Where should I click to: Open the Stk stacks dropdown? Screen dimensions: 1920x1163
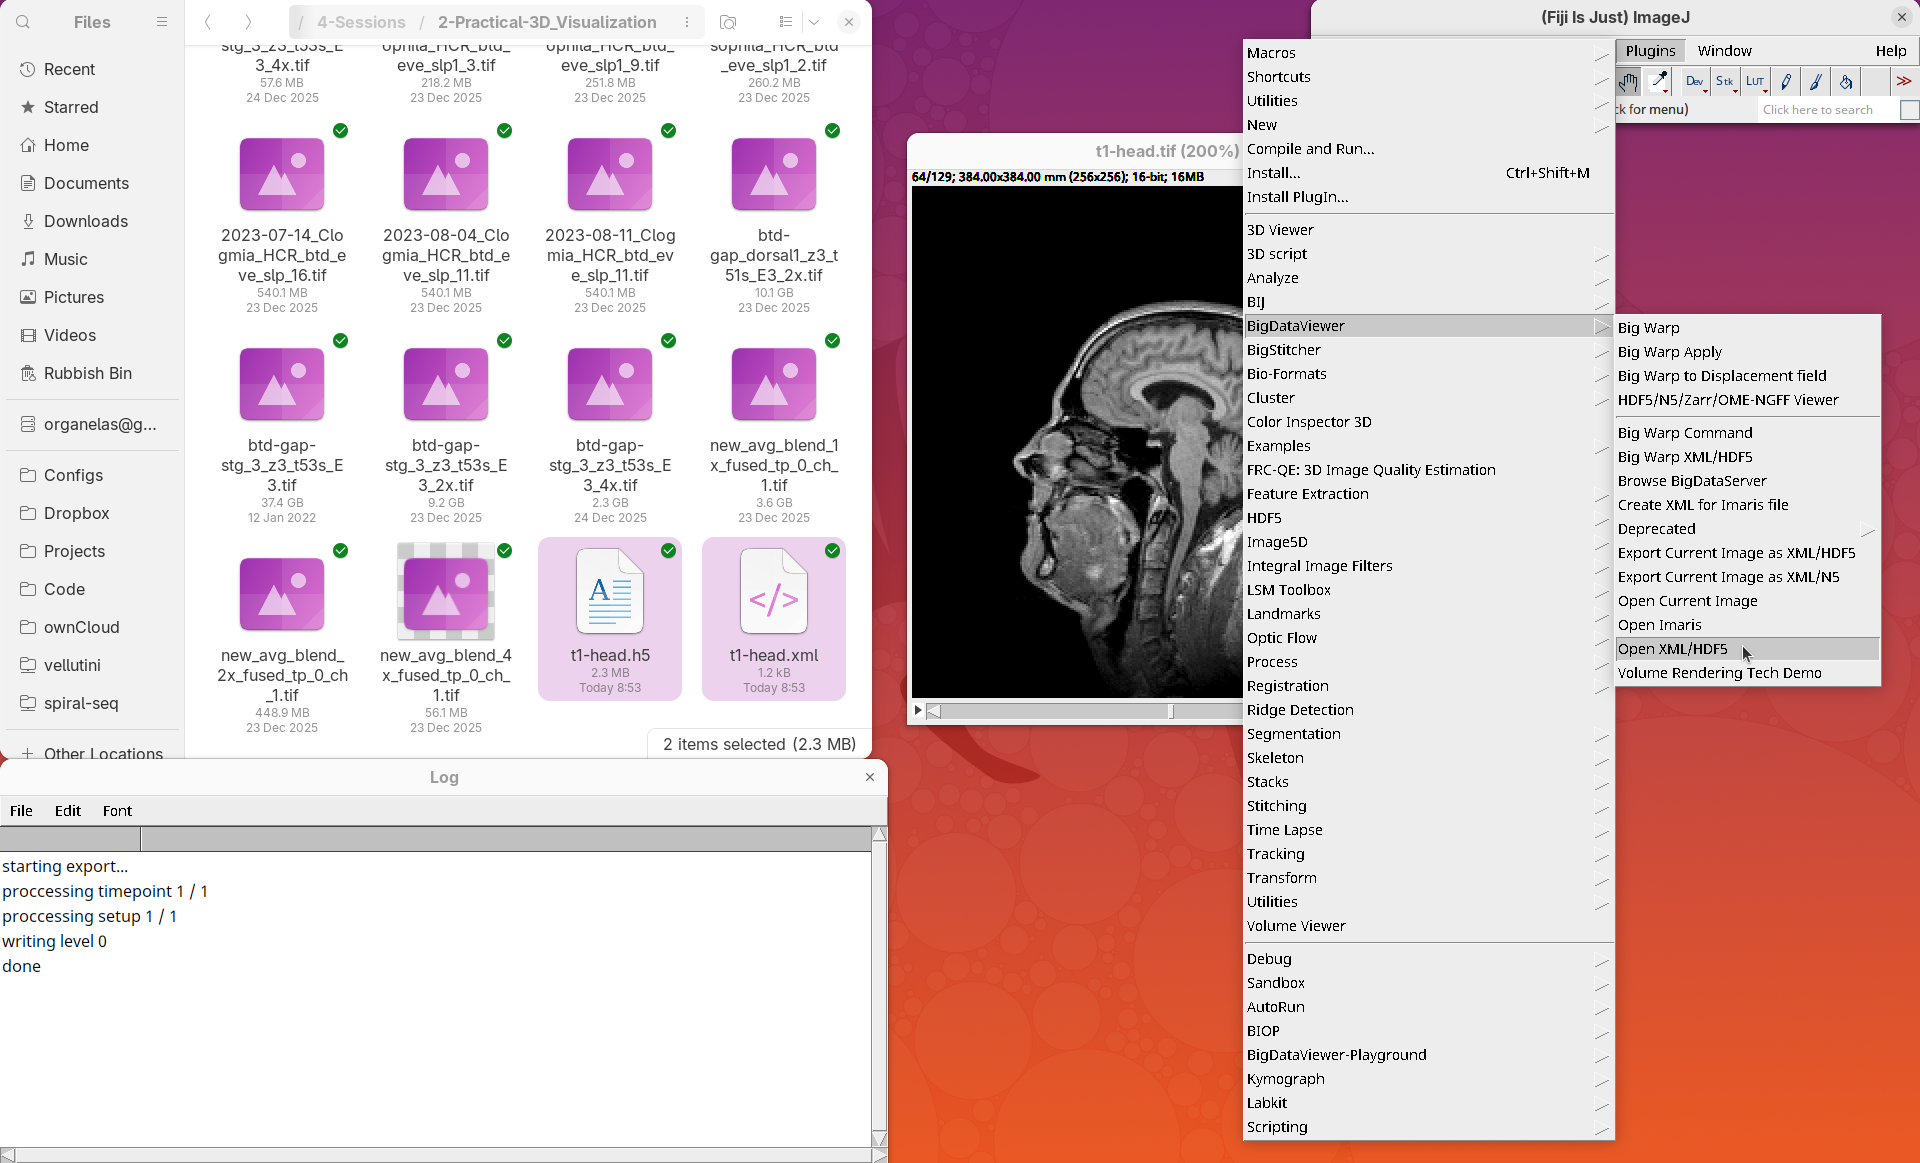[x=1725, y=82]
